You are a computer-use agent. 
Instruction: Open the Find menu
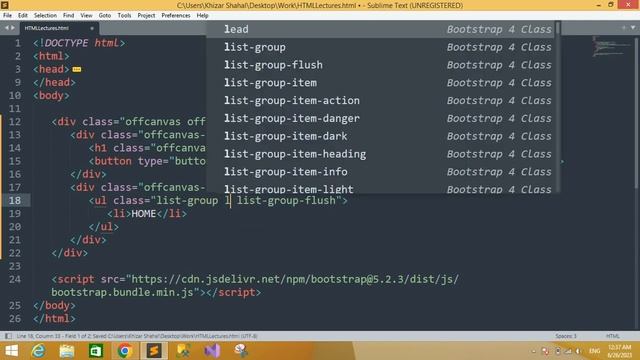pos(68,16)
